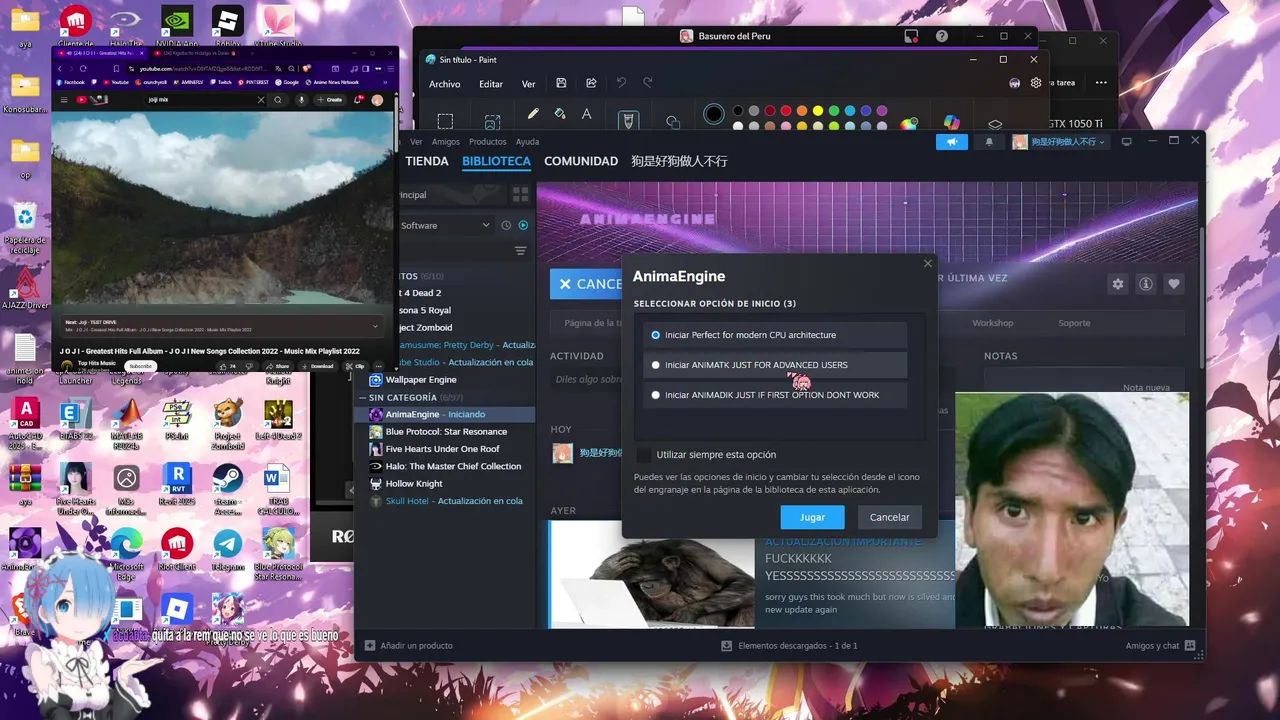Screen dimensions: 1280x720
Task: Click 'Elementos descargados' downloads status
Action: (x=789, y=646)
